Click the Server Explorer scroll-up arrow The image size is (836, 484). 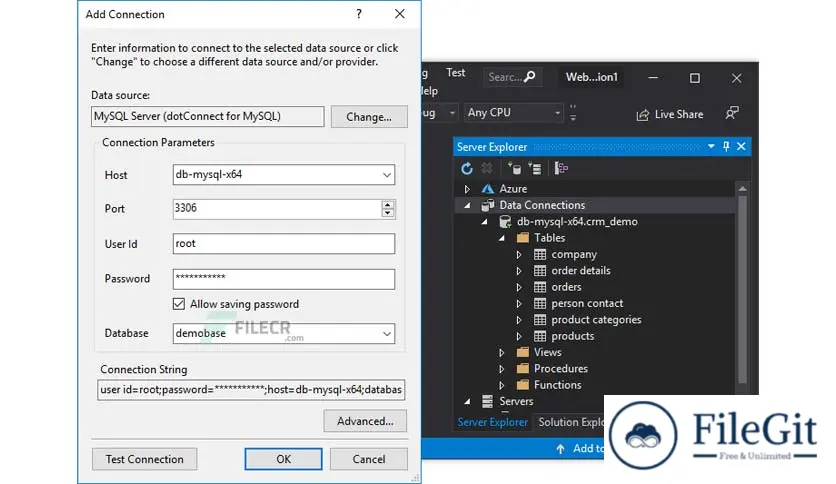click(x=742, y=188)
